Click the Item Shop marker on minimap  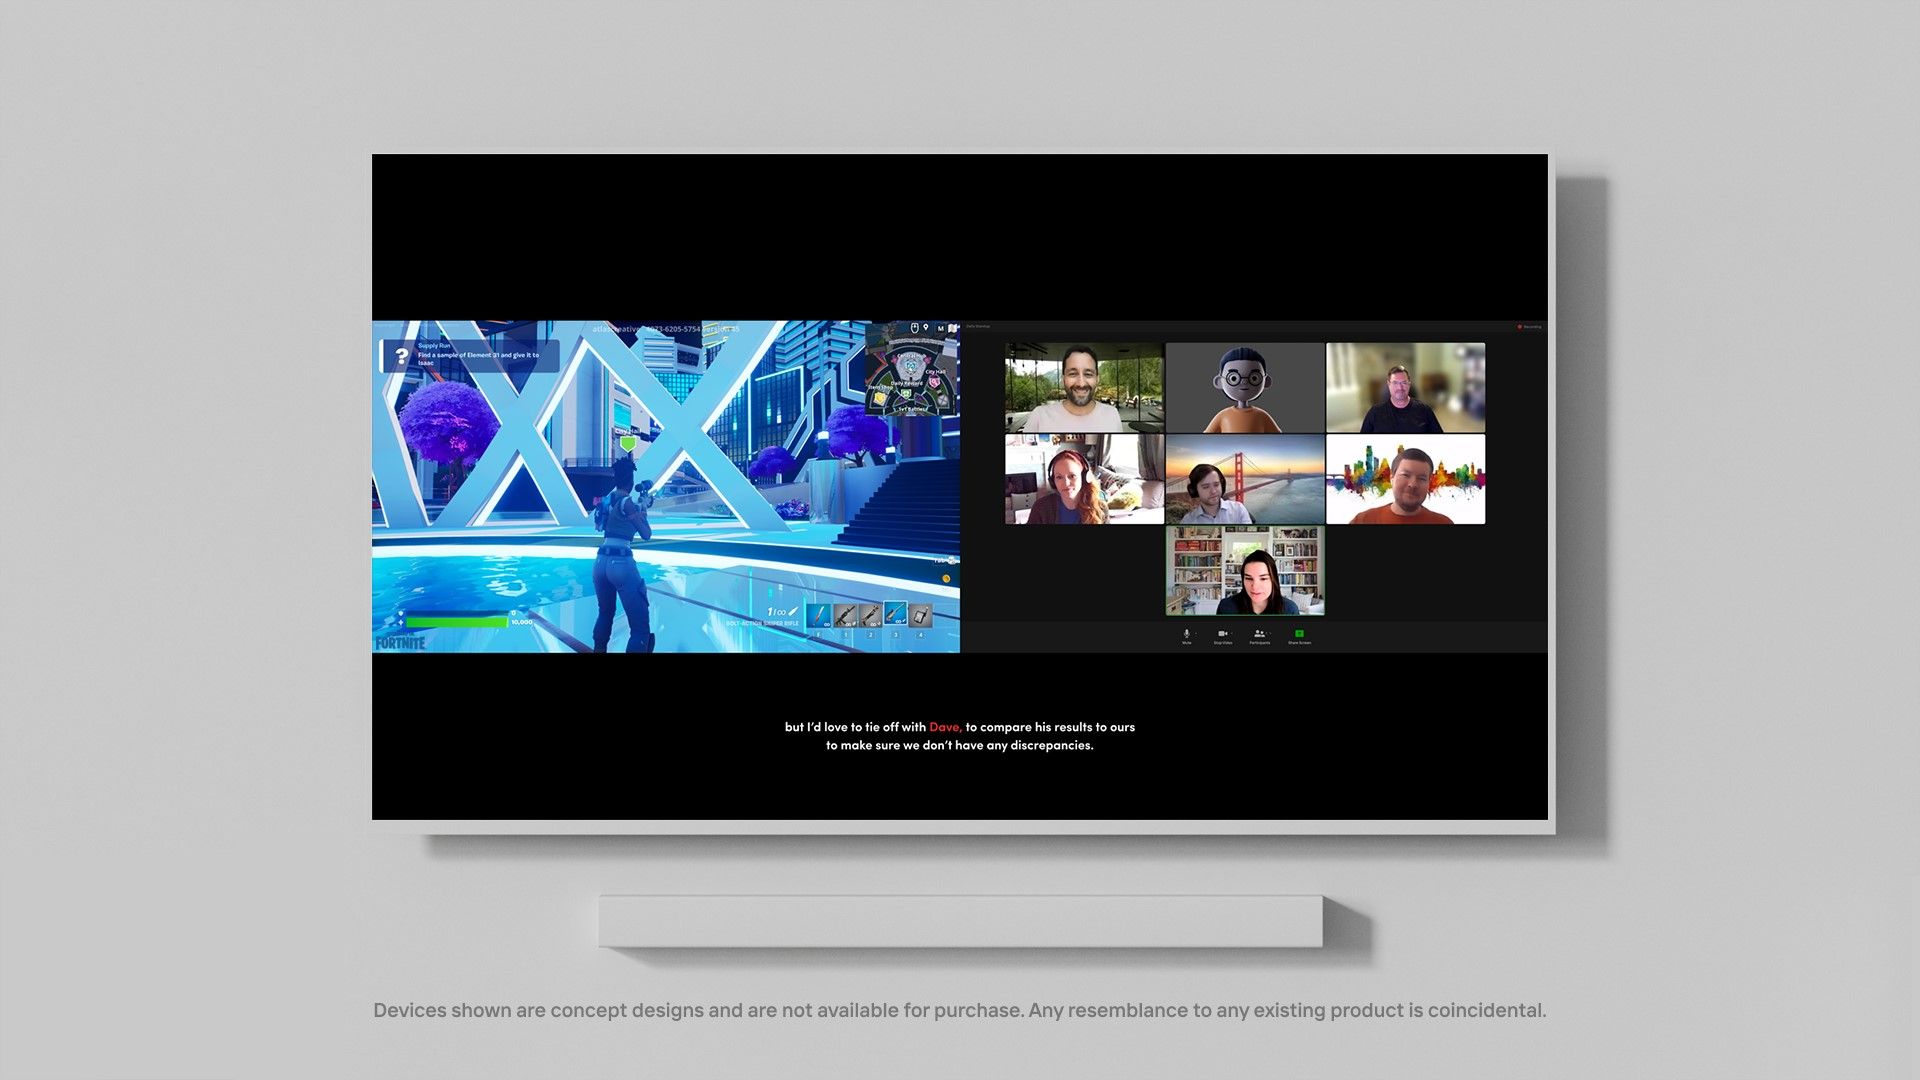pos(880,397)
